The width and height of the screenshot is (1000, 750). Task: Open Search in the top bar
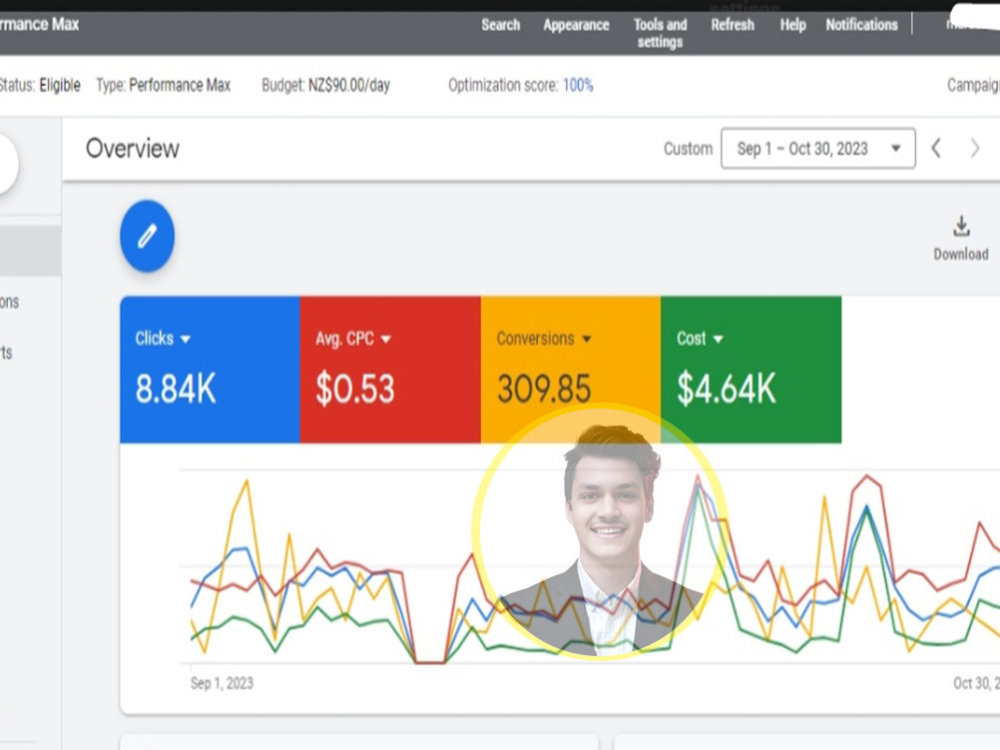[501, 25]
